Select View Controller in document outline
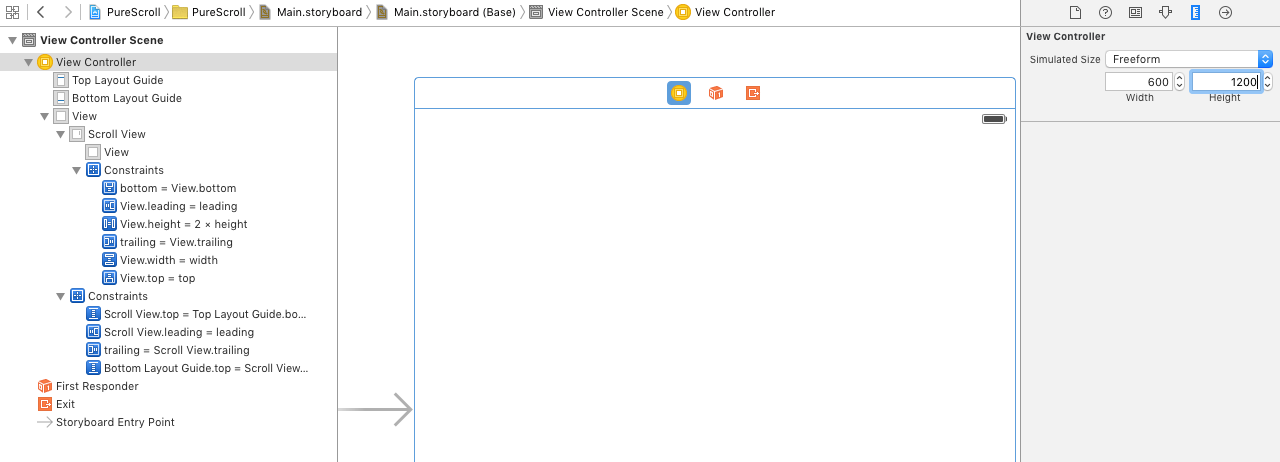This screenshot has height=462, width=1280. (168, 62)
